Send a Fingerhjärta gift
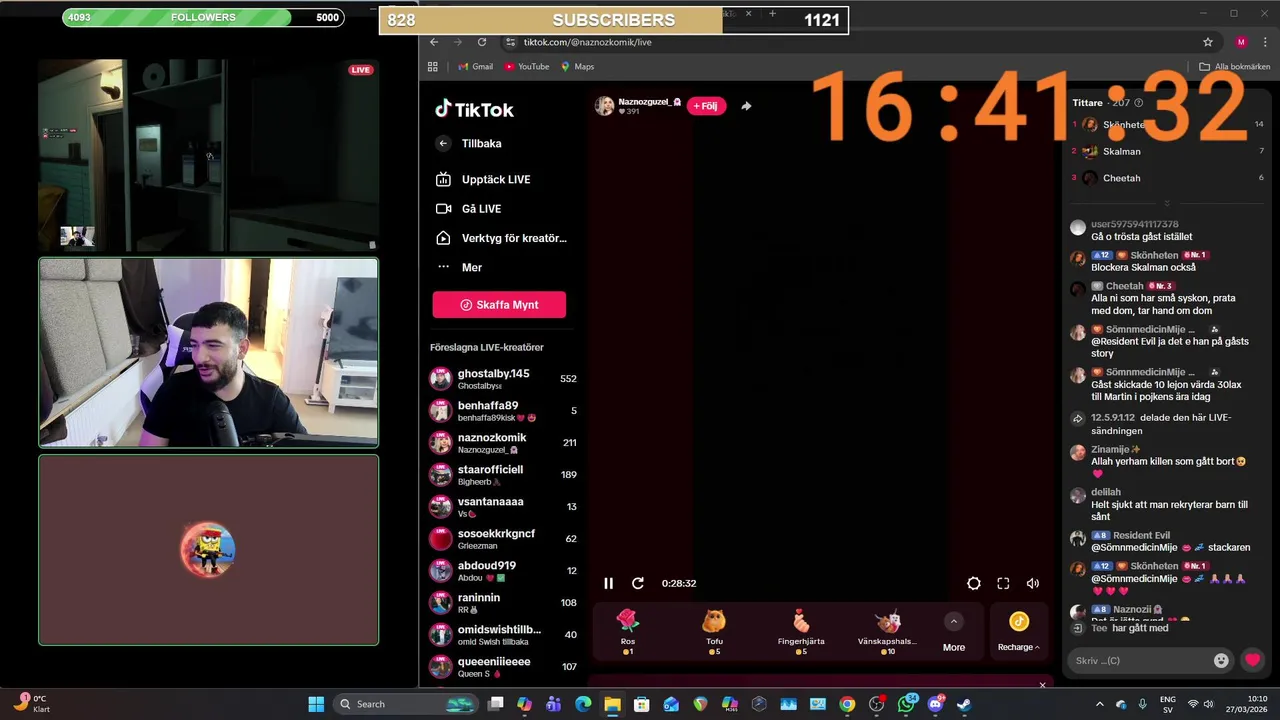This screenshot has height=720, width=1280. pos(800,631)
